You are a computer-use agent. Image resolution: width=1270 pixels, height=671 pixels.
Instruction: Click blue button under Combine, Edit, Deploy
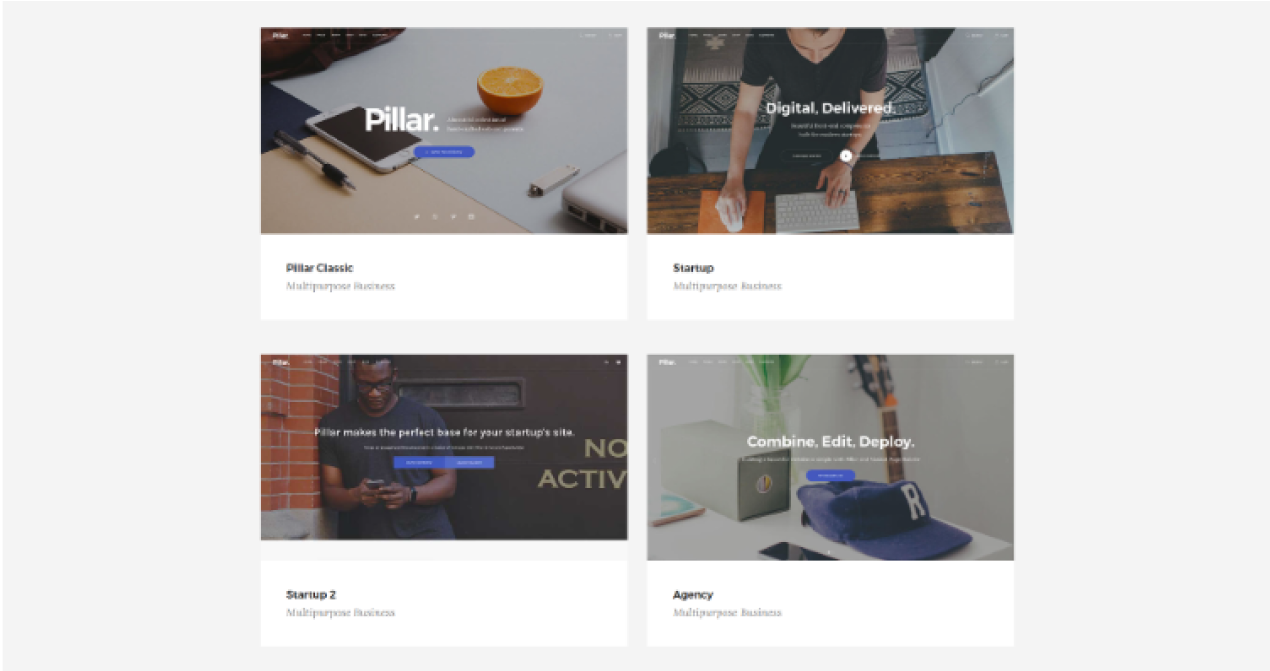(x=830, y=476)
